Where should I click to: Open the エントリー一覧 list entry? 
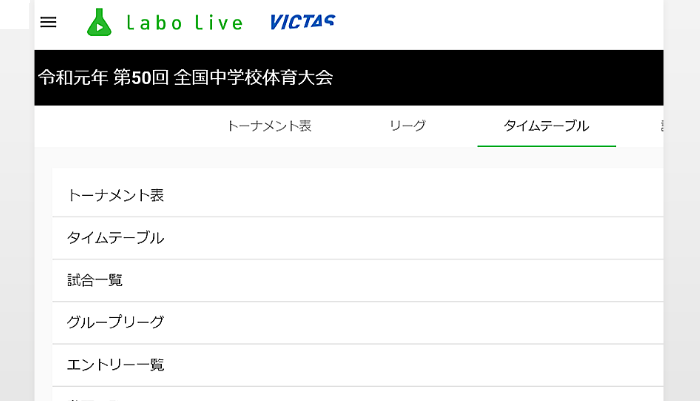[358, 365]
